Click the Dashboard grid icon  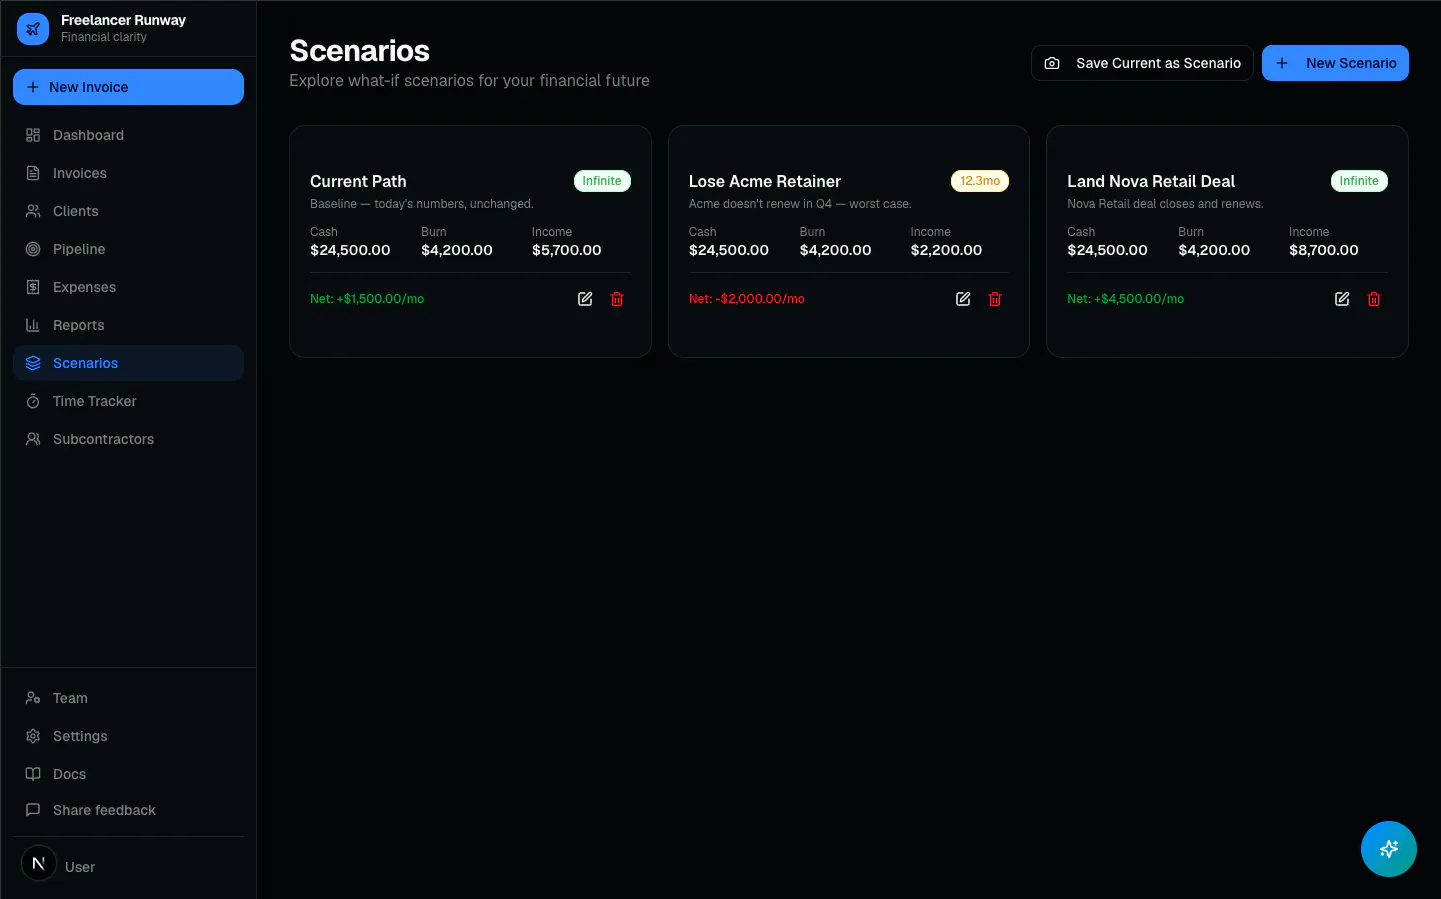click(33, 135)
